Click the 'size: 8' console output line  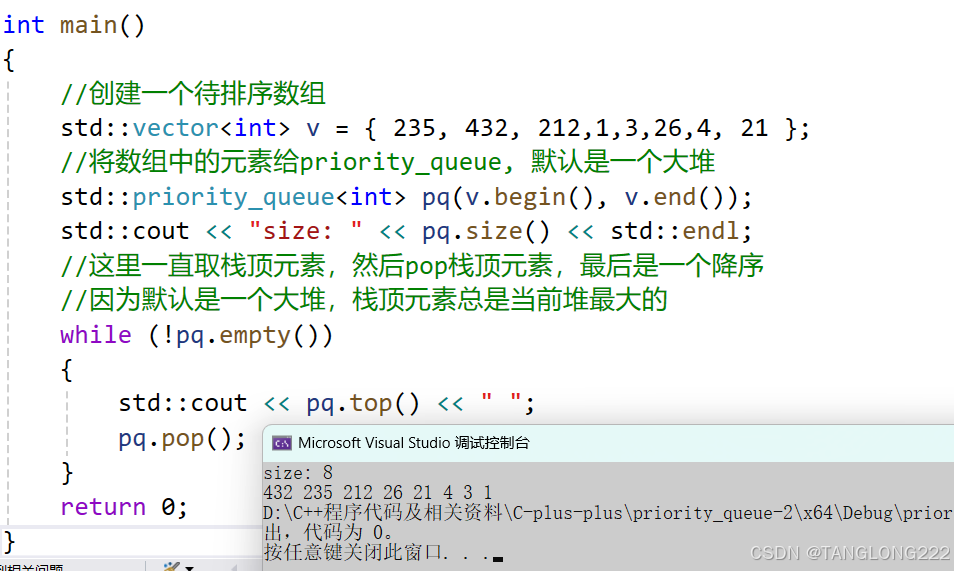(x=298, y=472)
